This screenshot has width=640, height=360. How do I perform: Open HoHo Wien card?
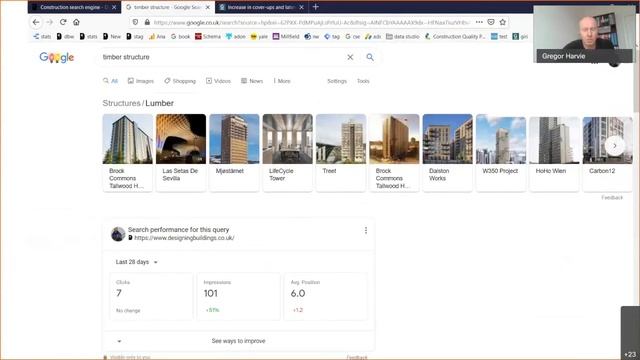pyautogui.click(x=554, y=153)
